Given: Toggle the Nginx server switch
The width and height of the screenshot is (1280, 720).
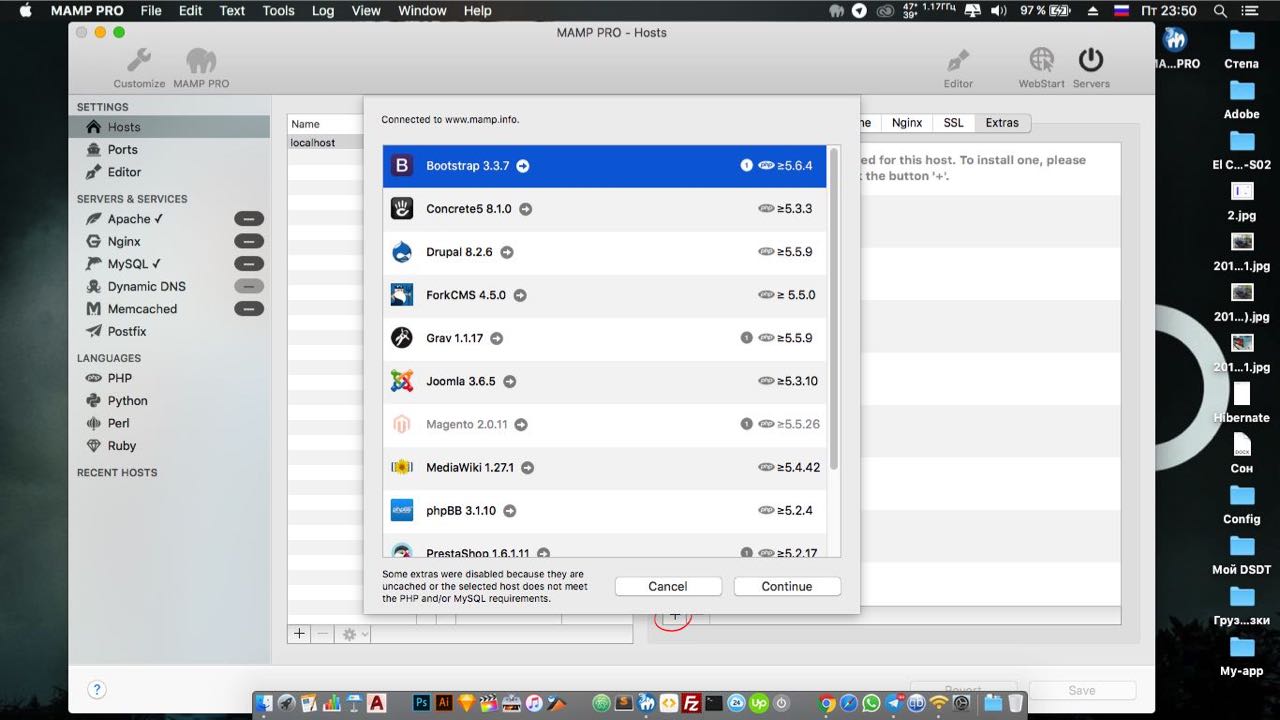Looking at the screenshot, I should 249,241.
